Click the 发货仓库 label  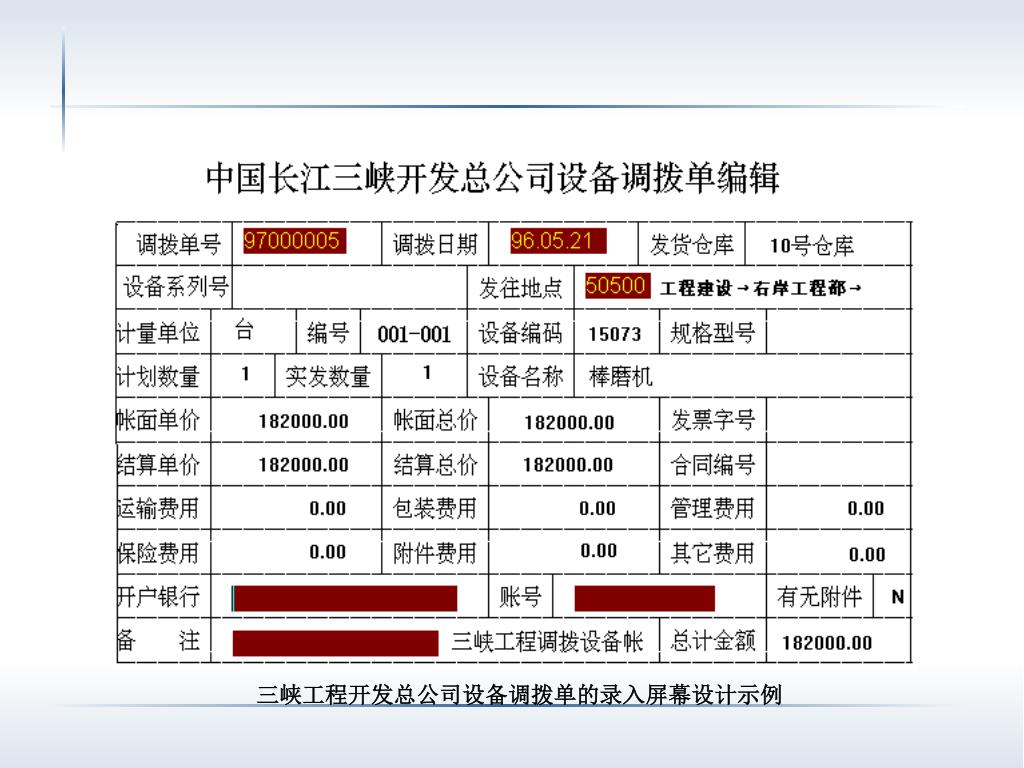tap(692, 245)
